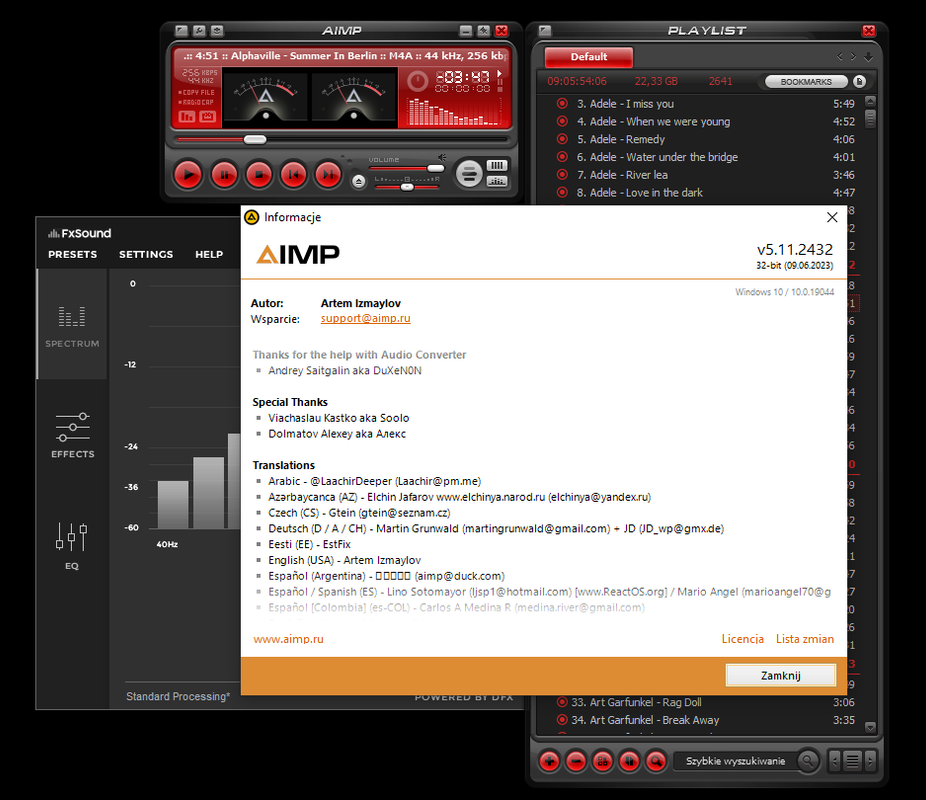Pause the track in AIMP player
This screenshot has width=926, height=800.
tap(224, 175)
